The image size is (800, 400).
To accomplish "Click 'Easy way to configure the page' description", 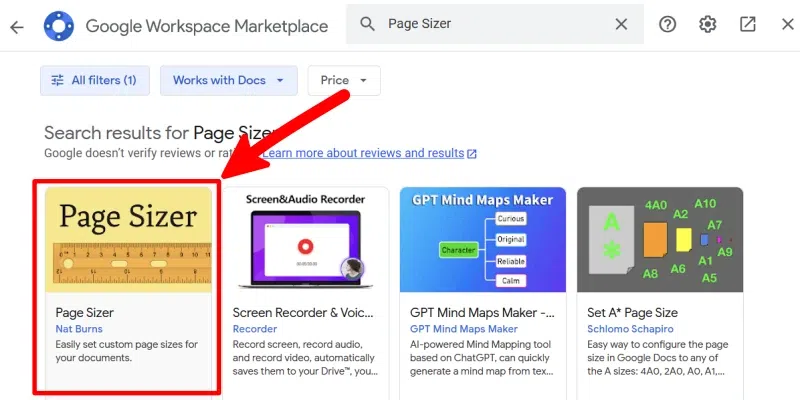I will coord(658,358).
